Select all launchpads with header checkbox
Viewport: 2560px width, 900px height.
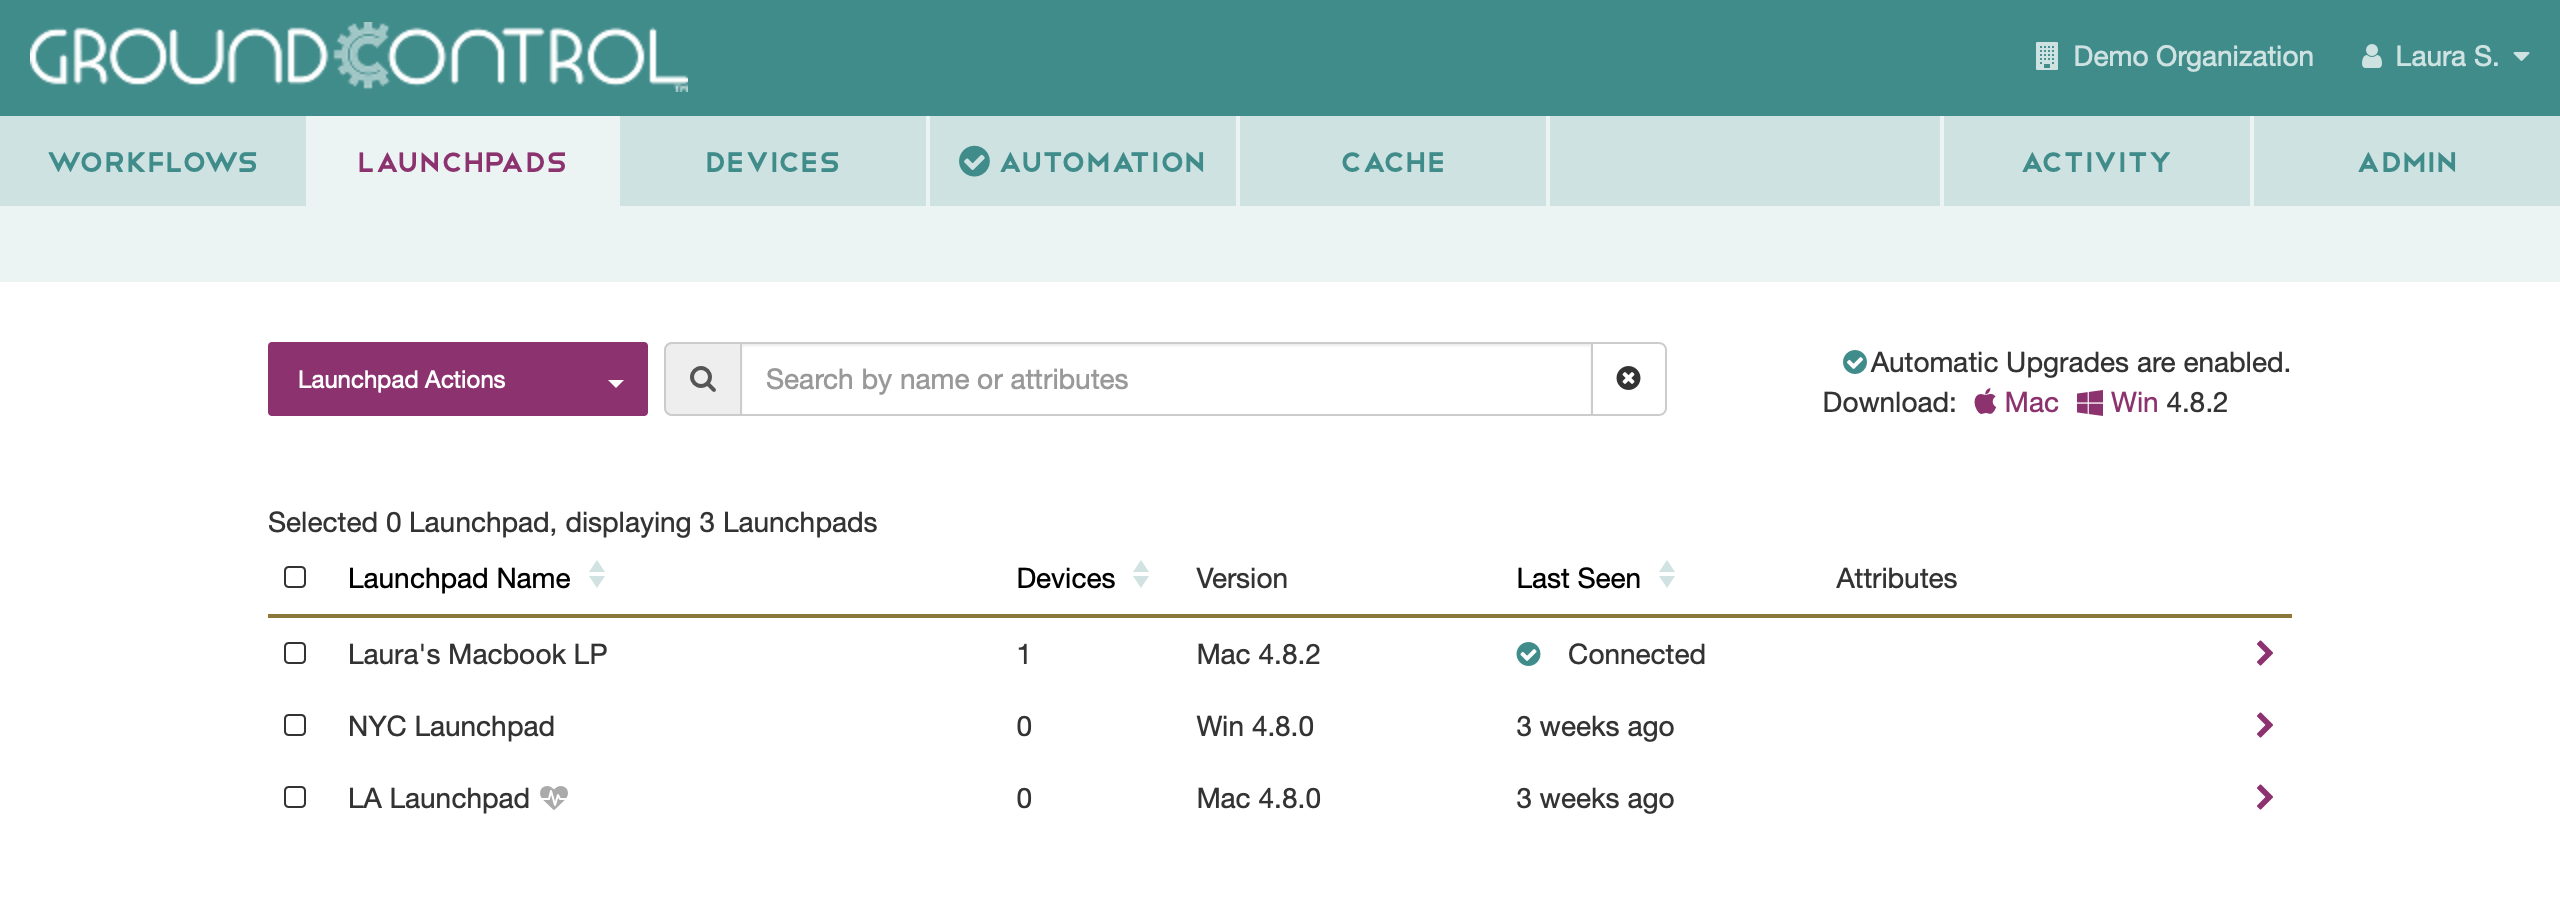point(295,577)
